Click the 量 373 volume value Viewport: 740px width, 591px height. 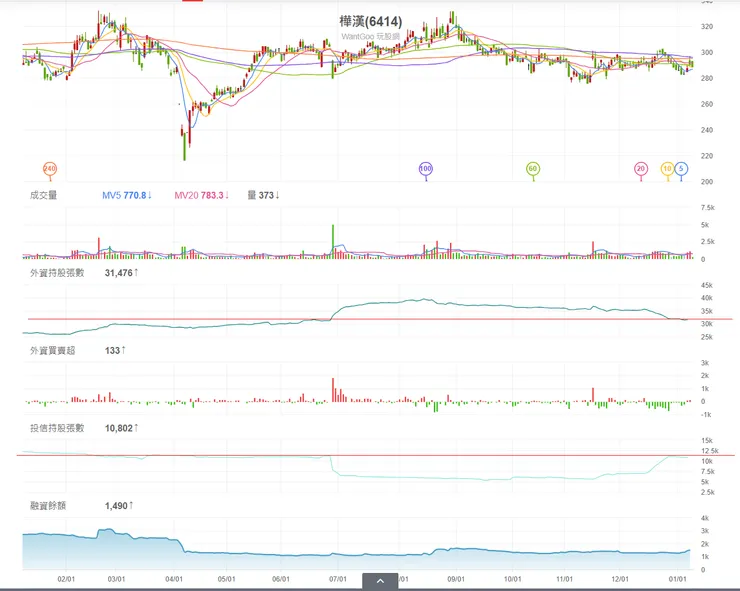pos(263,195)
